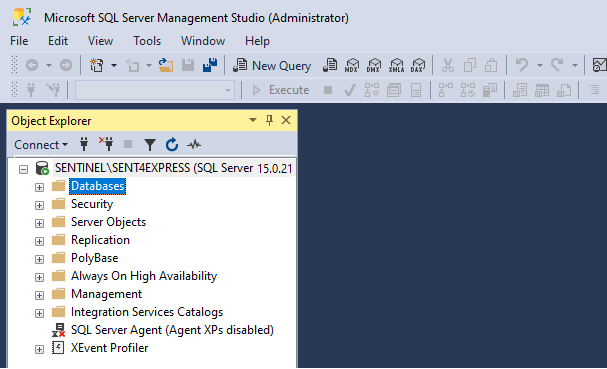Click the New Query button
607x369 pixels.
(x=272, y=65)
